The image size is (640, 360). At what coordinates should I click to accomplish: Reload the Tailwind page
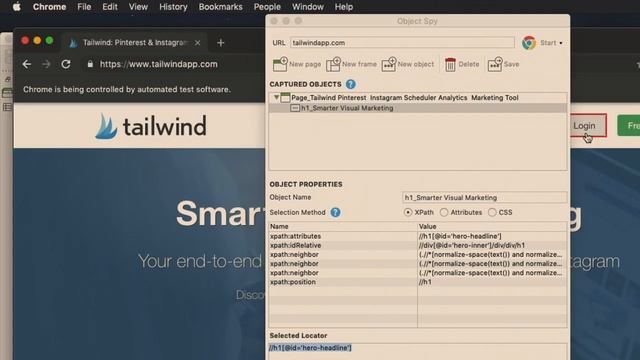(x=66, y=64)
